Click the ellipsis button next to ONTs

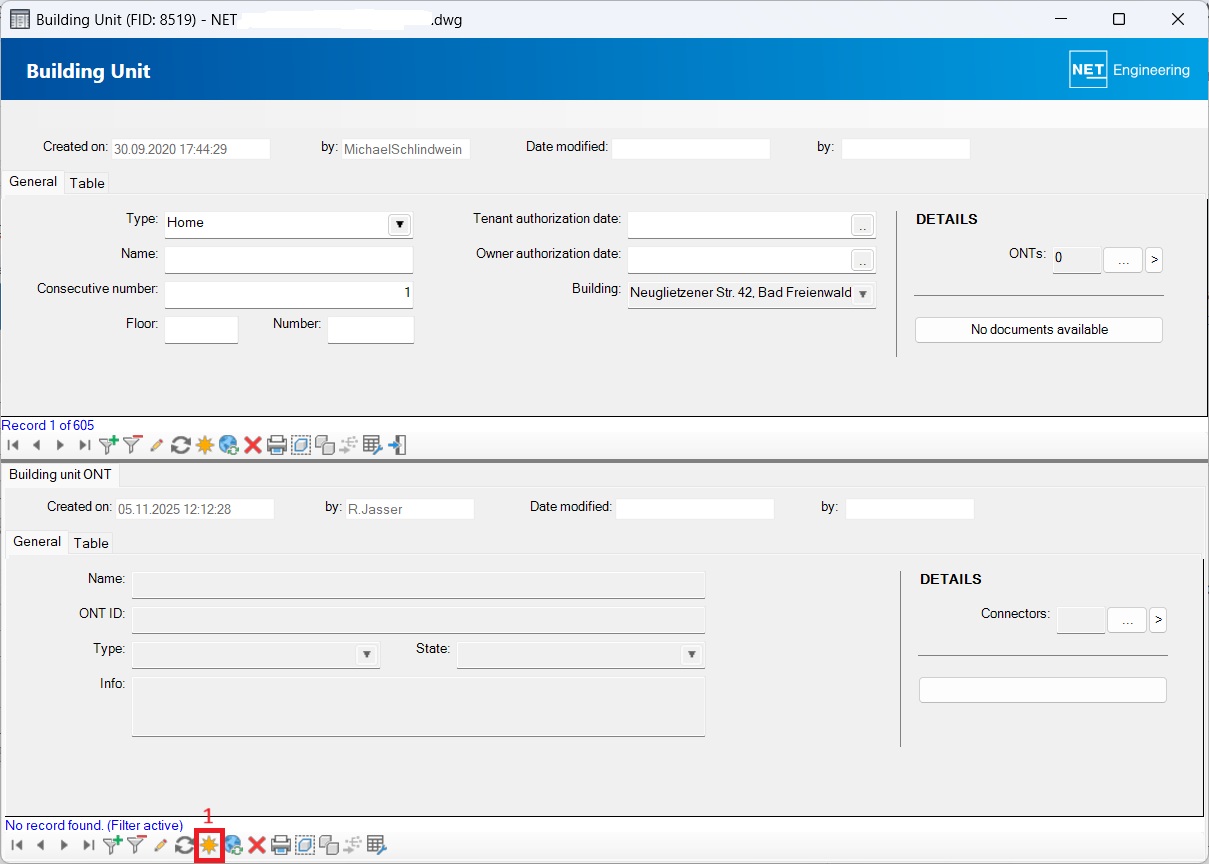(1122, 260)
